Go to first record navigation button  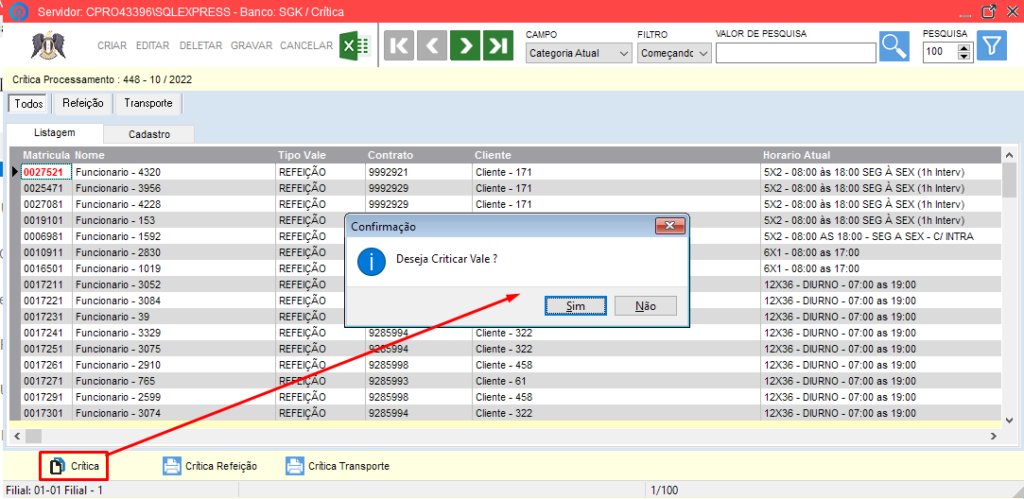pyautogui.click(x=399, y=46)
